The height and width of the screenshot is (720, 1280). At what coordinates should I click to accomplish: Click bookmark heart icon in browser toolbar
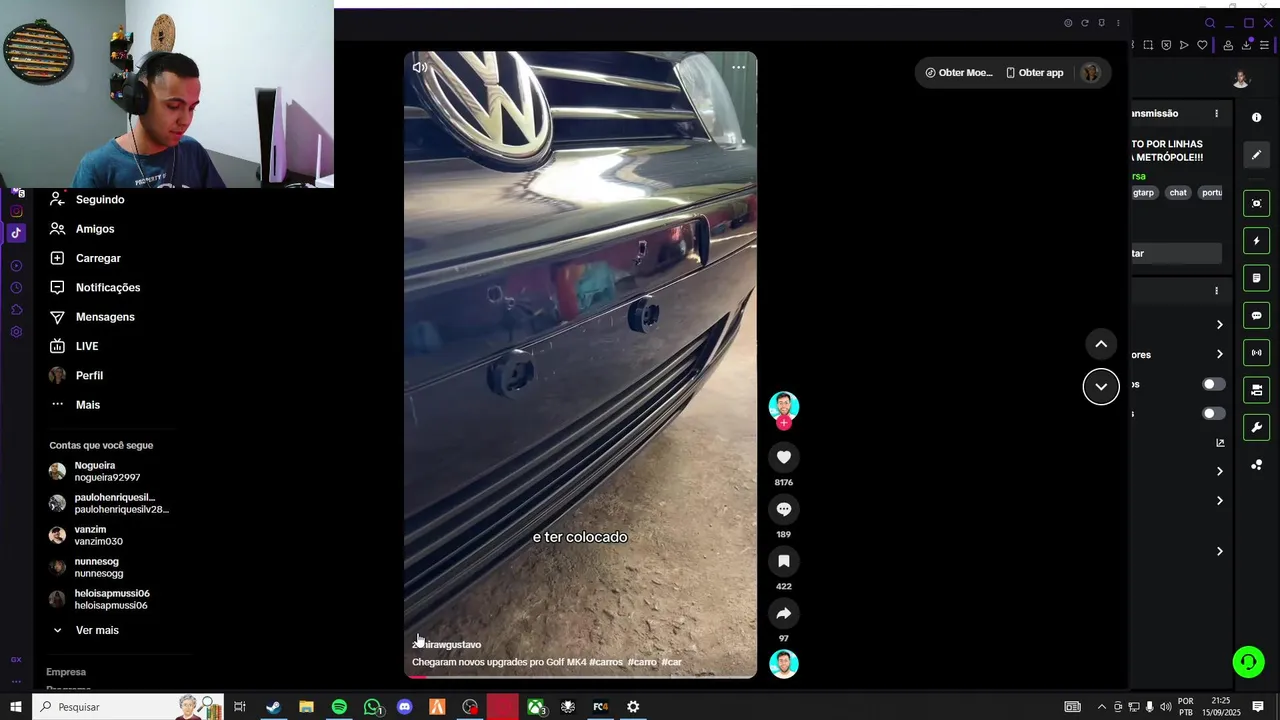pos(1202,45)
